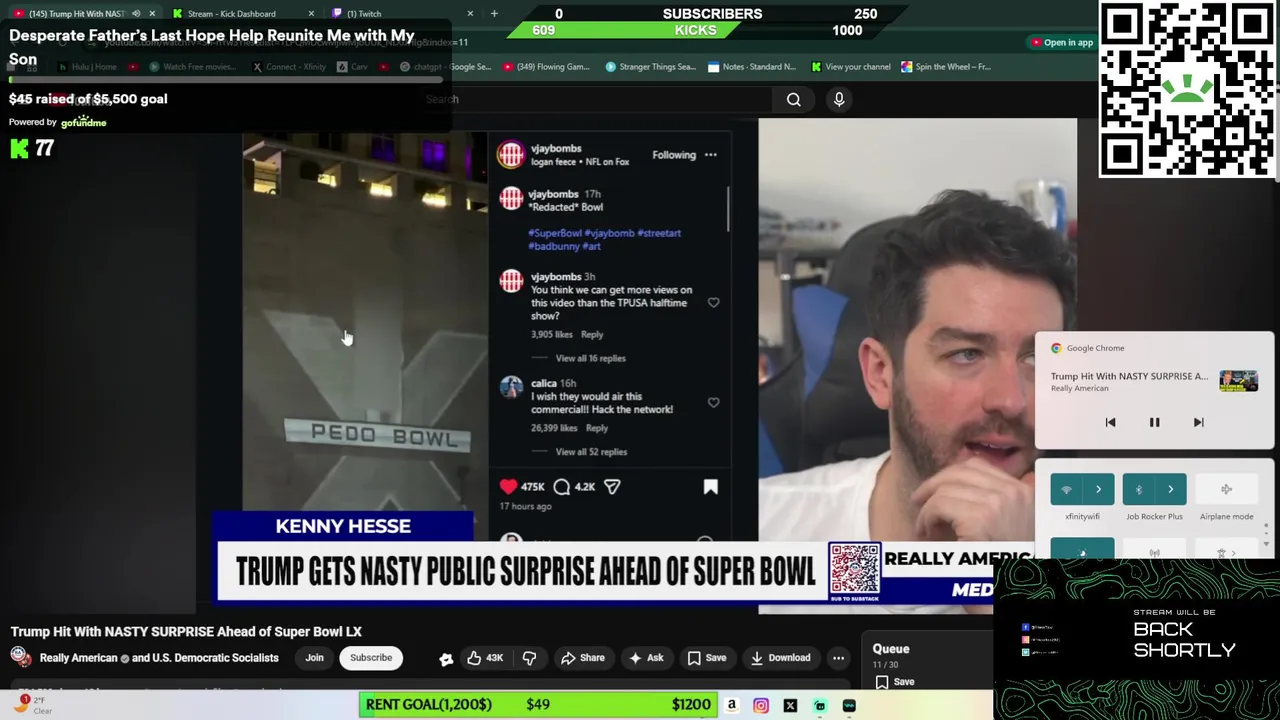The height and width of the screenshot is (720, 1280).
Task: Expand View all 16 replies
Action: click(x=590, y=358)
